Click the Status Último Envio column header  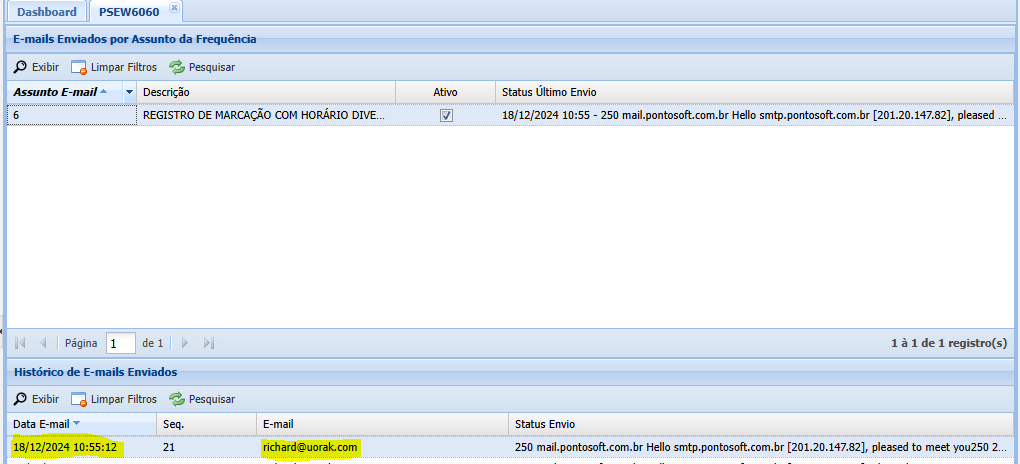tap(754, 92)
